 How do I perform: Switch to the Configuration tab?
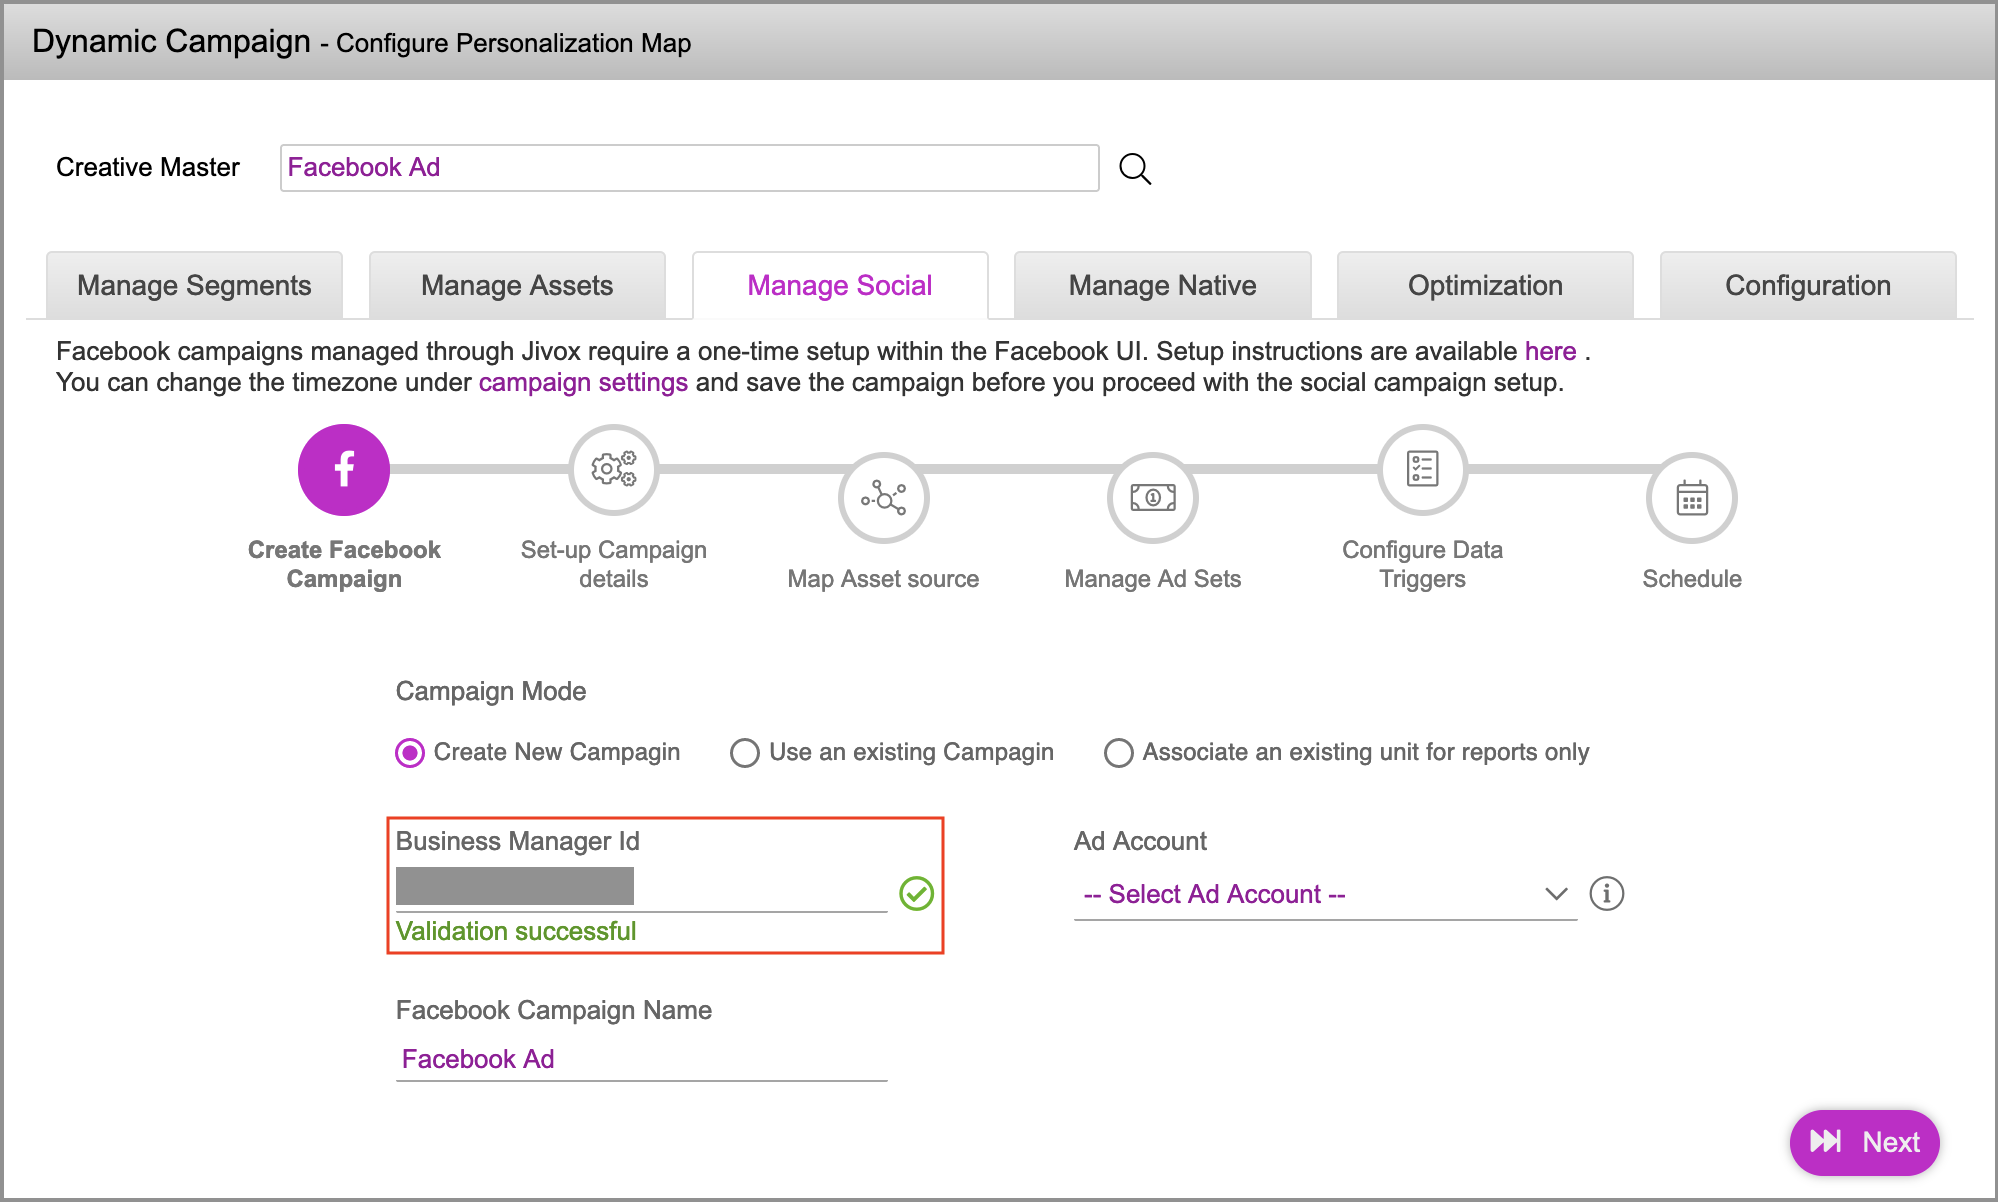(x=1807, y=286)
